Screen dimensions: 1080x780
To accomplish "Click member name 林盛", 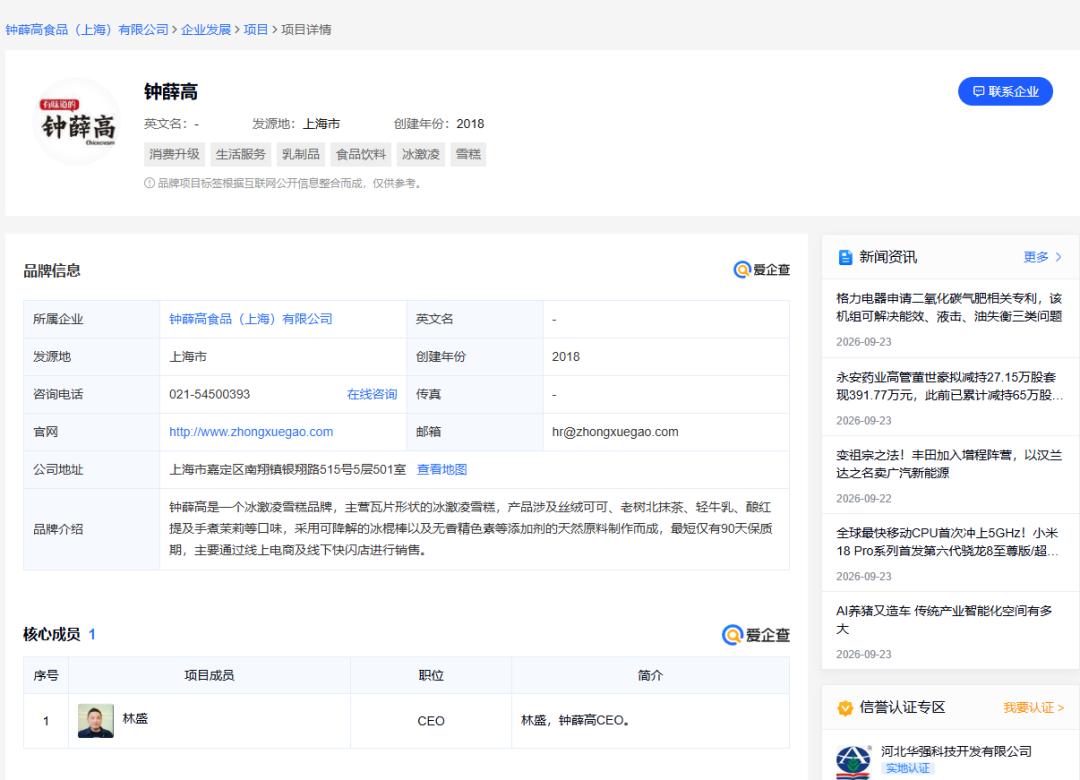I will (x=135, y=719).
